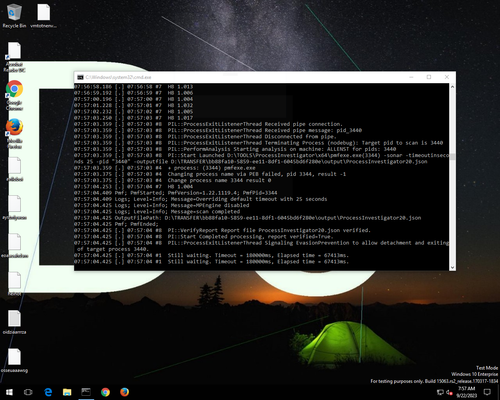Switch to the cmd.exe taskbar button
Image resolution: width=500 pixels, height=400 pixels.
tap(86, 392)
